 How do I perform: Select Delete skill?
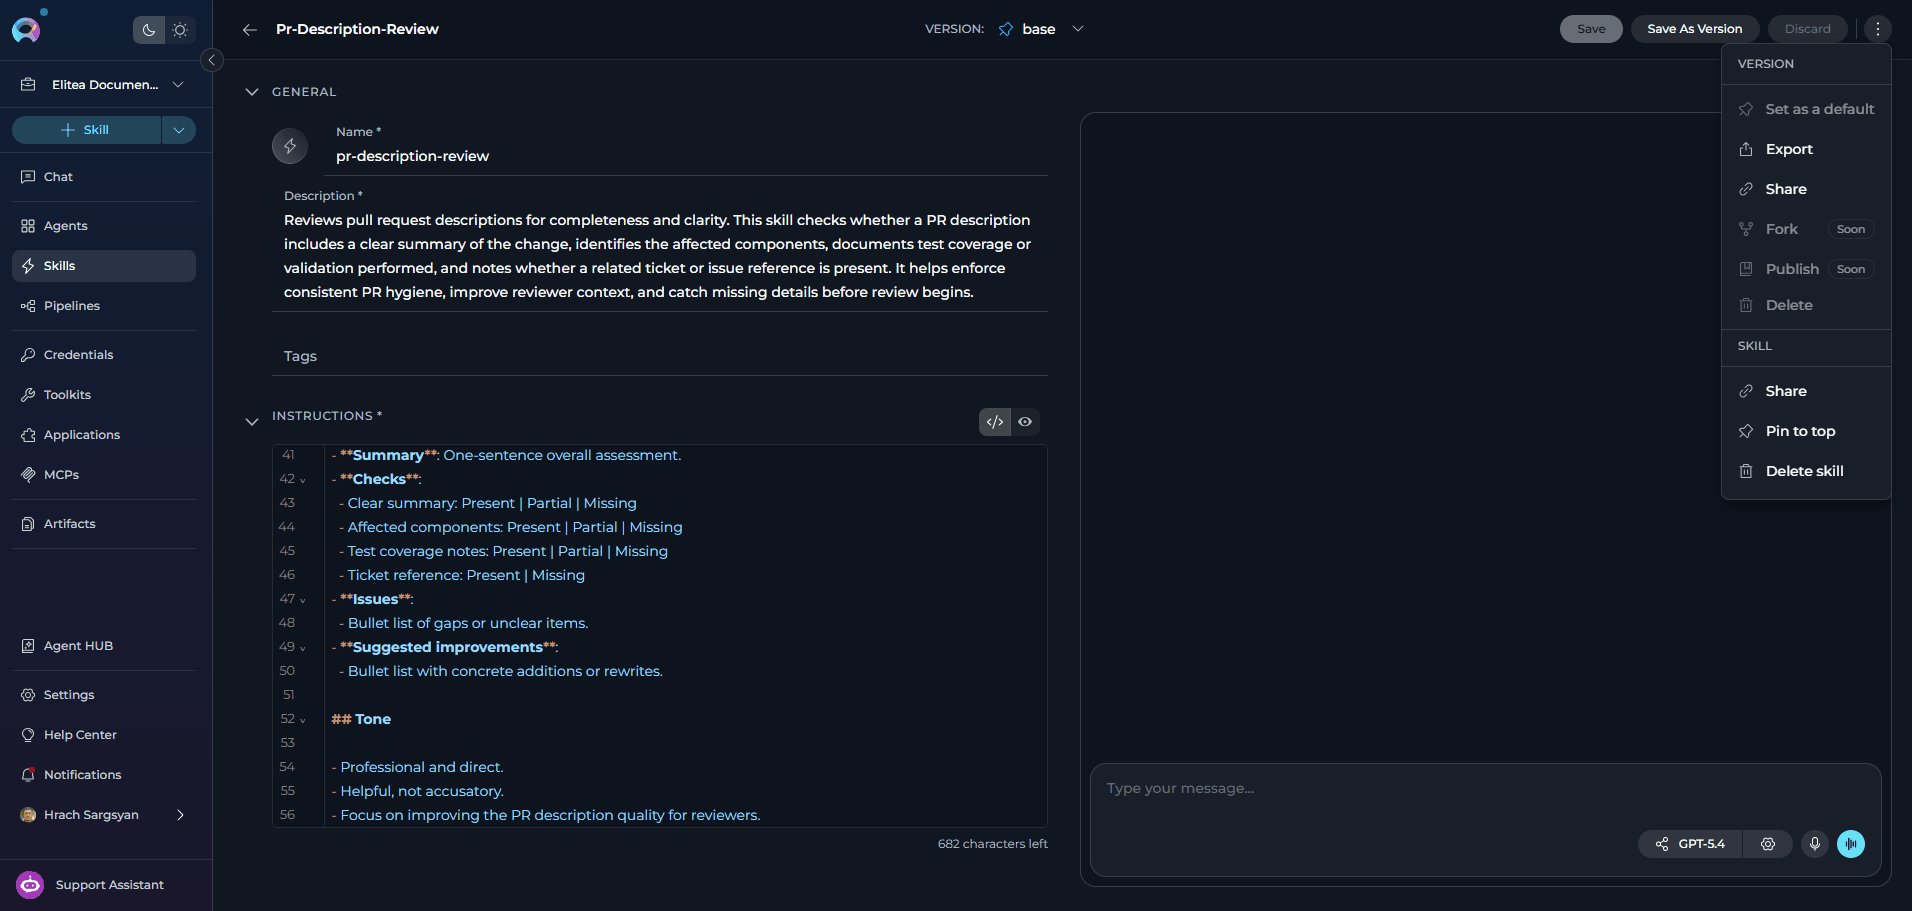pos(1806,471)
